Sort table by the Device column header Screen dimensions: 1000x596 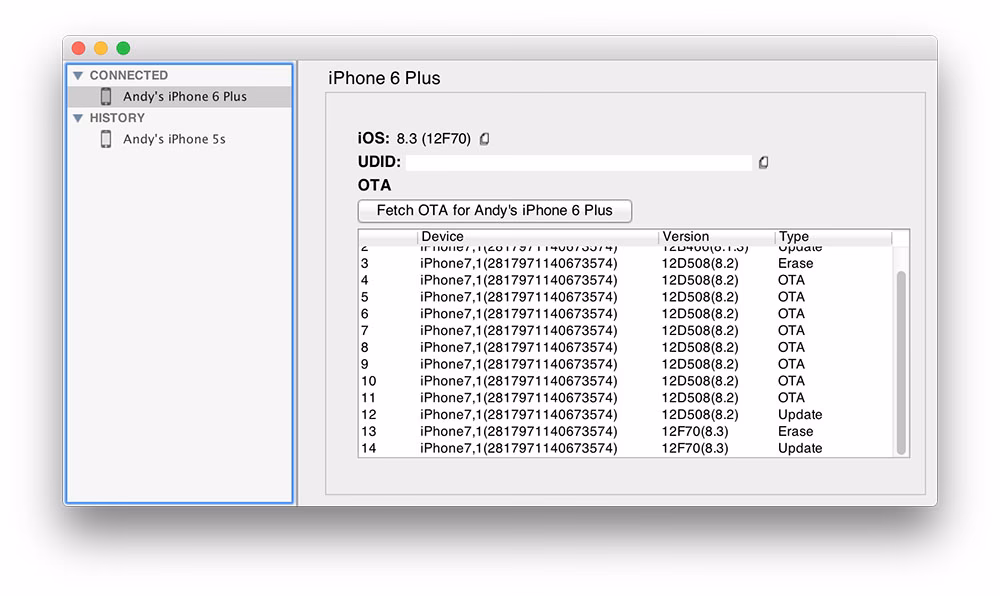pyautogui.click(x=537, y=237)
